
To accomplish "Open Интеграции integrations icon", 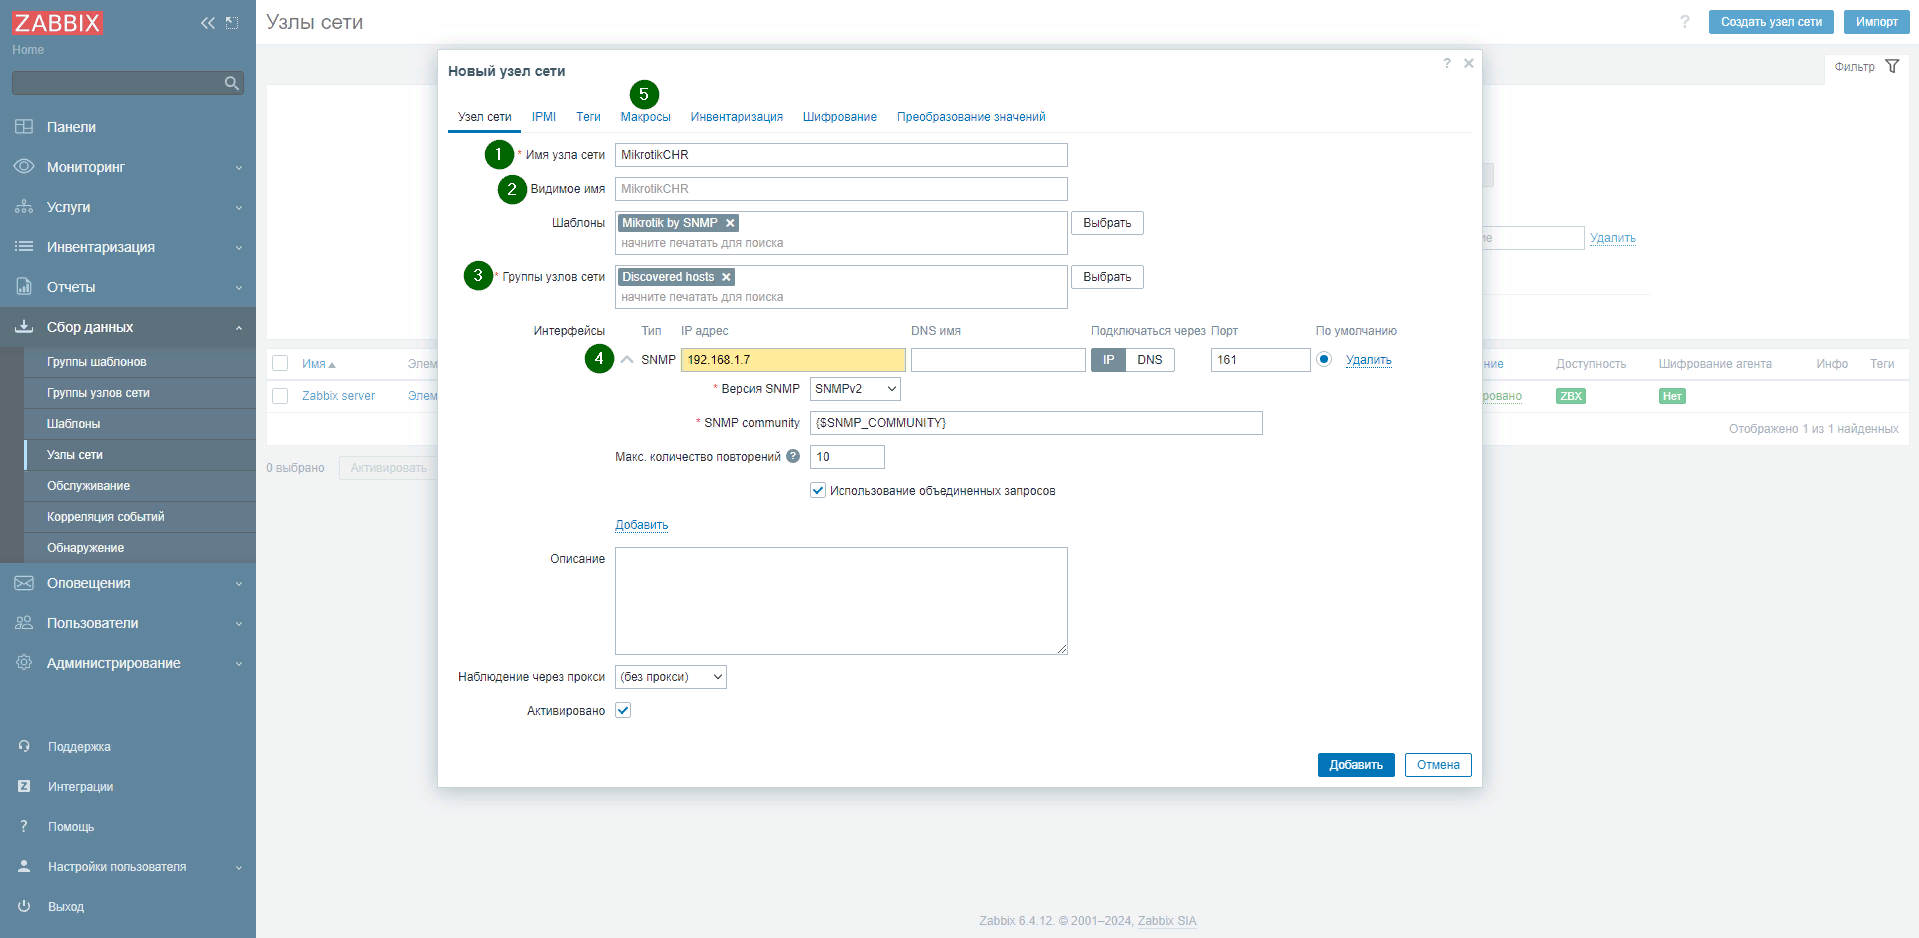I will tap(24, 786).
